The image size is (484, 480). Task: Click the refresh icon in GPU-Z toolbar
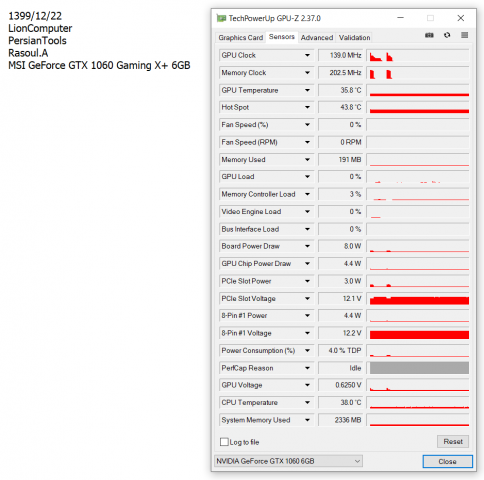pos(447,35)
